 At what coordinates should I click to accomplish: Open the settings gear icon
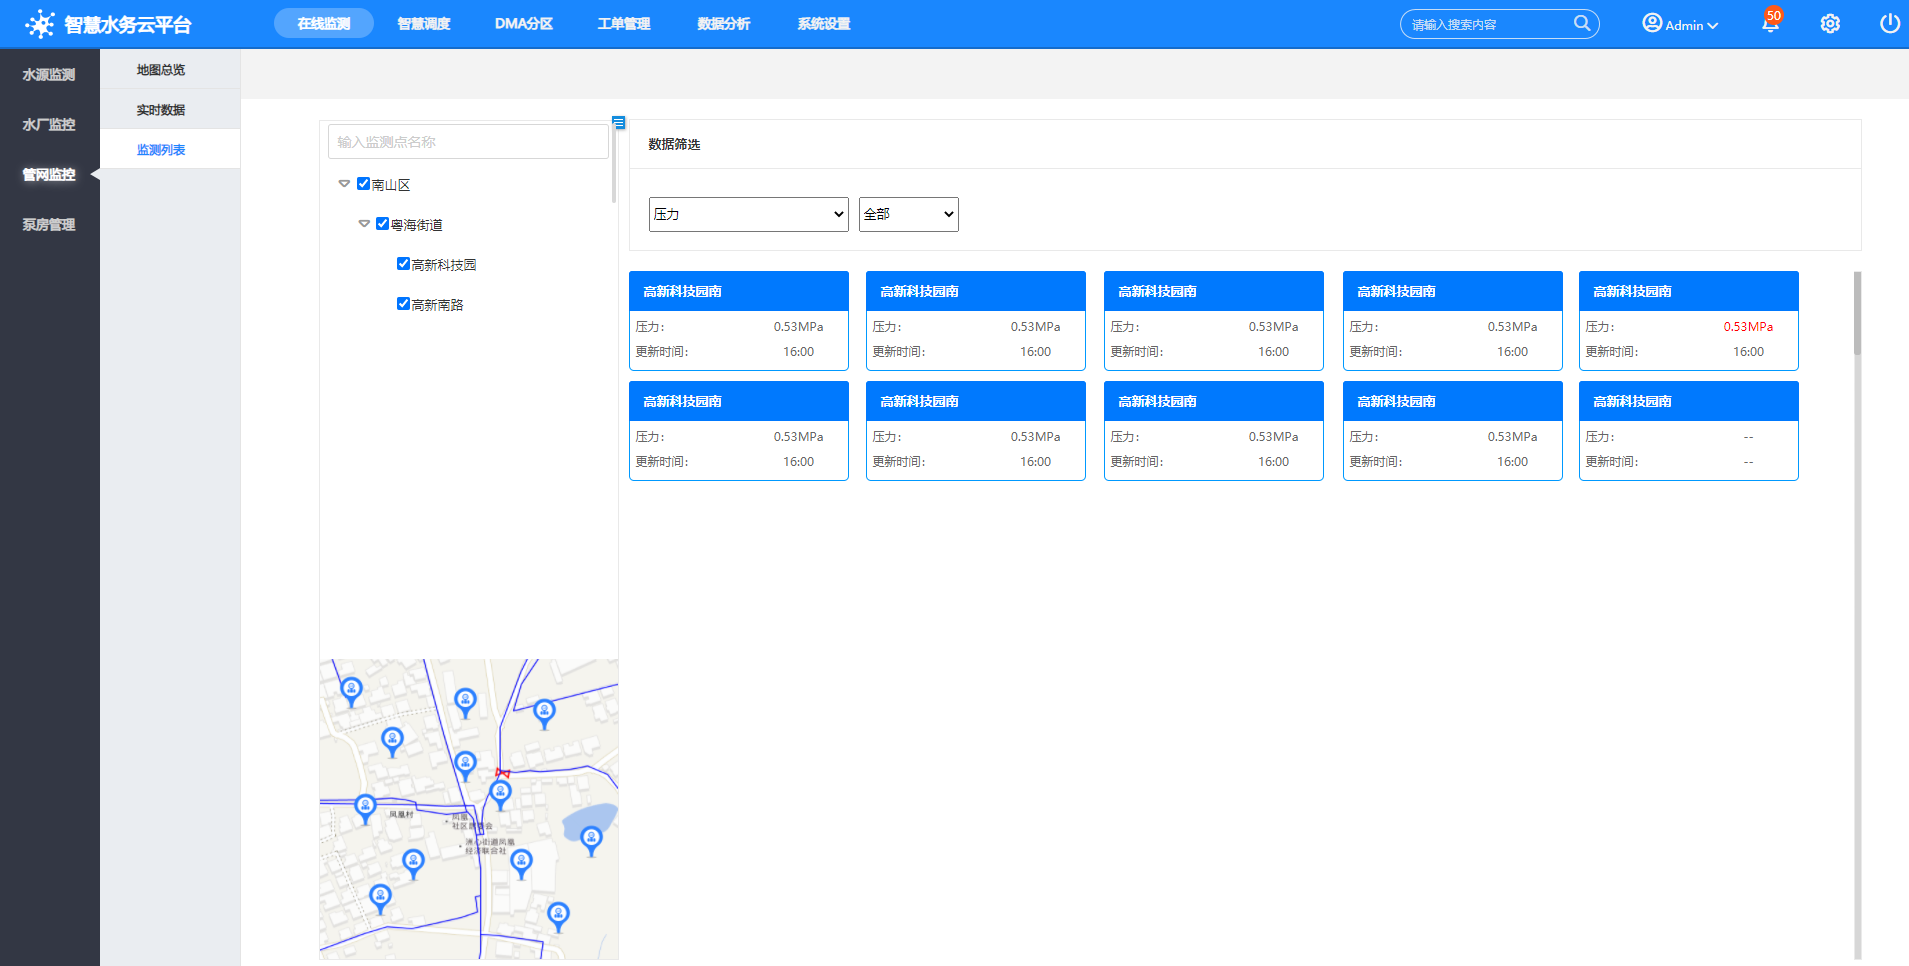(x=1830, y=24)
